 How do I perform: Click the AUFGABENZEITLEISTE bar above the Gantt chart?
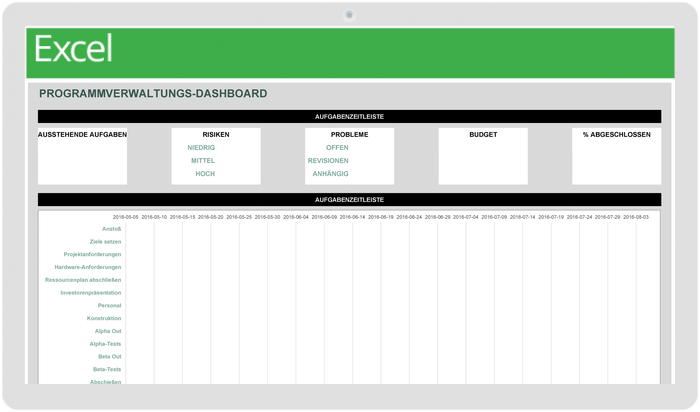pyautogui.click(x=350, y=200)
